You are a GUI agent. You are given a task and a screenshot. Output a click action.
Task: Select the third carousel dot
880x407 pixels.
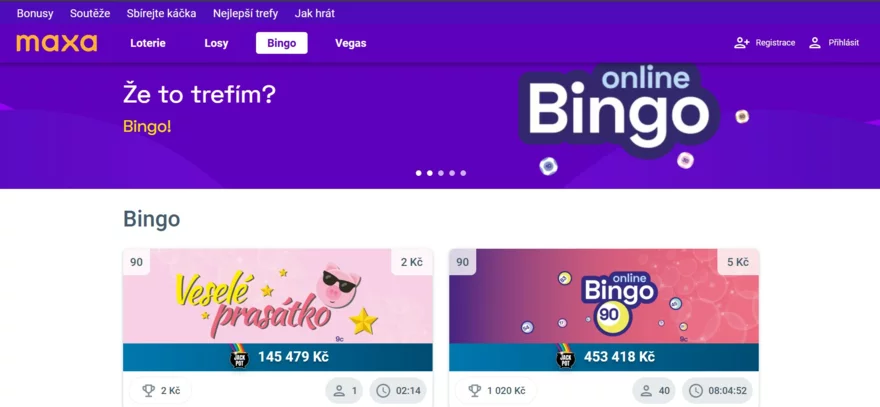click(441, 173)
